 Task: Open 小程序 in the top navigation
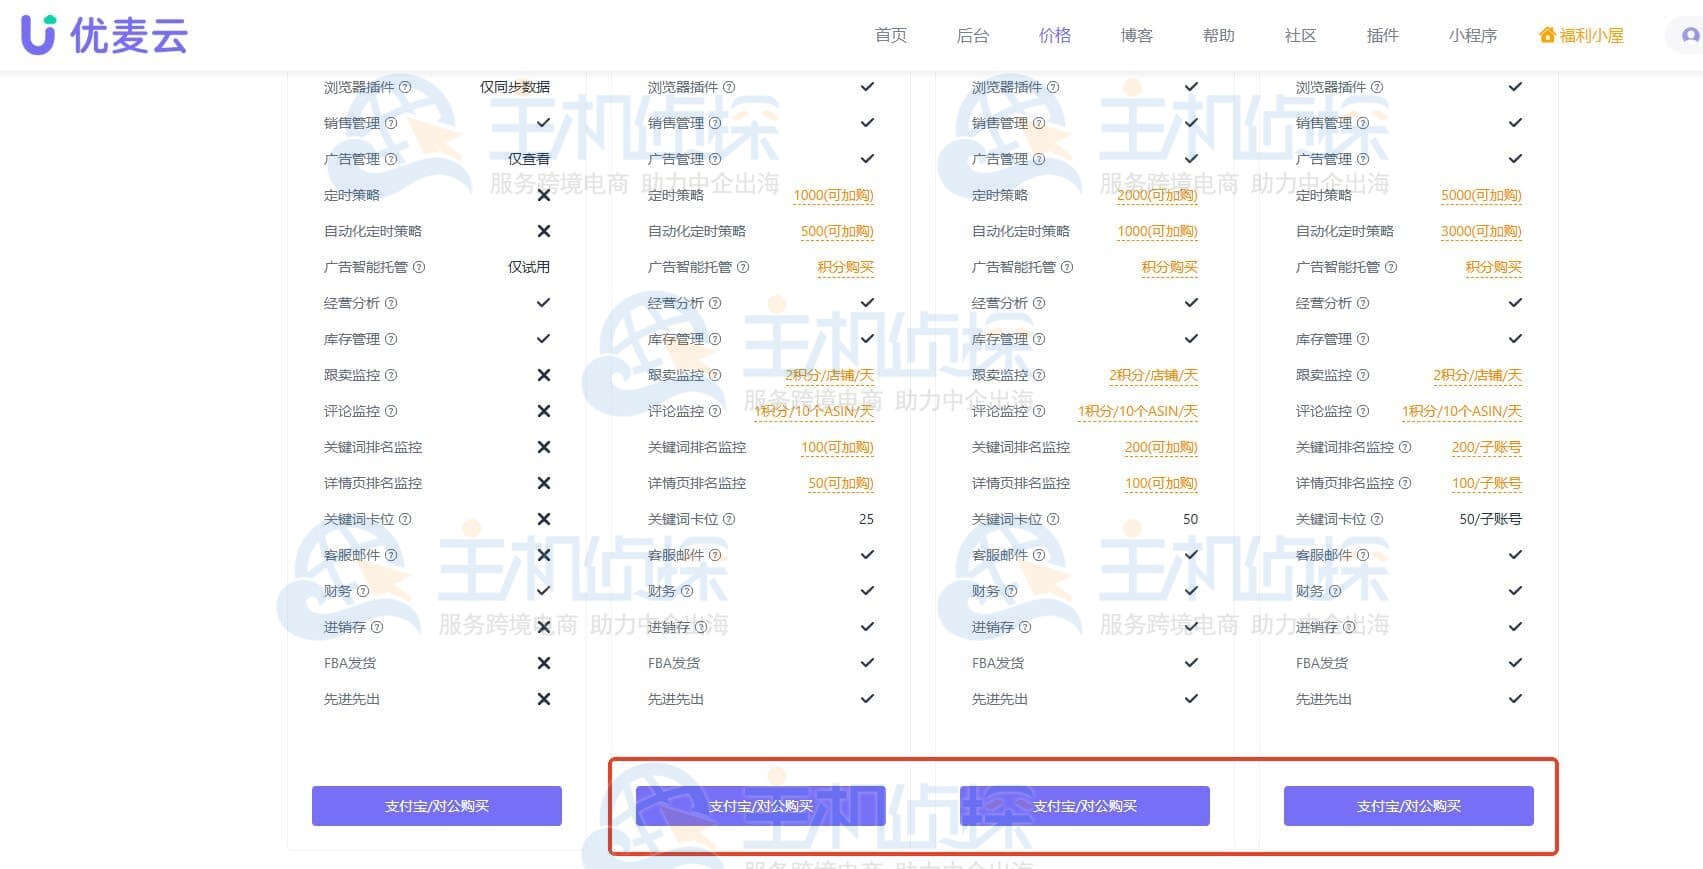click(x=1473, y=35)
